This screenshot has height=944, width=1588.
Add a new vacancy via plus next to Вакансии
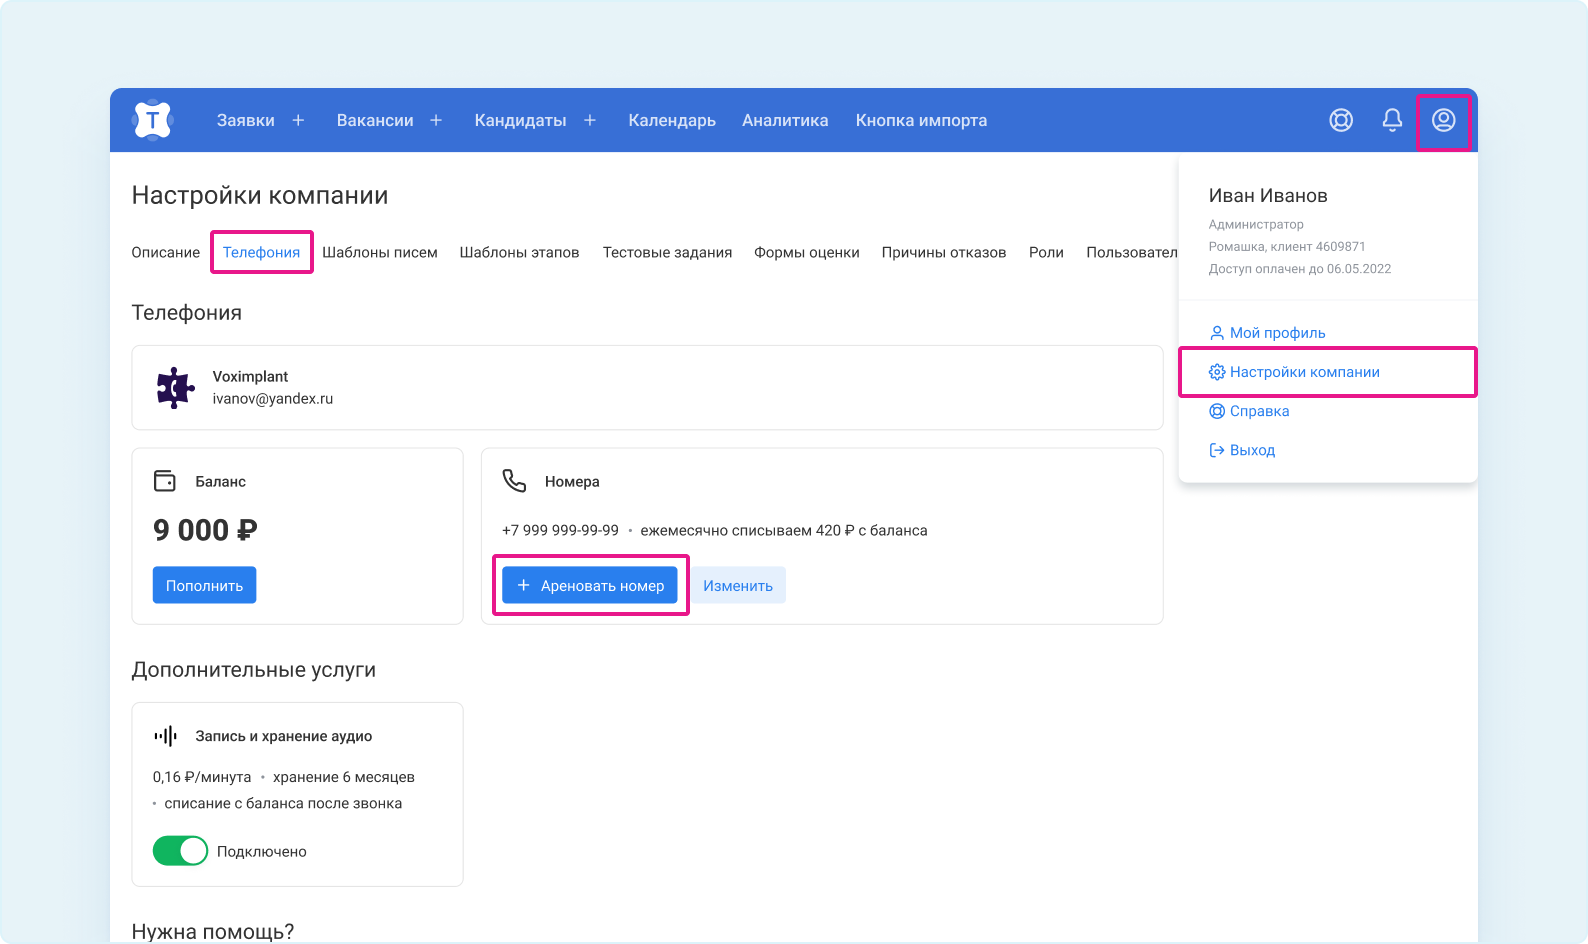click(x=436, y=120)
